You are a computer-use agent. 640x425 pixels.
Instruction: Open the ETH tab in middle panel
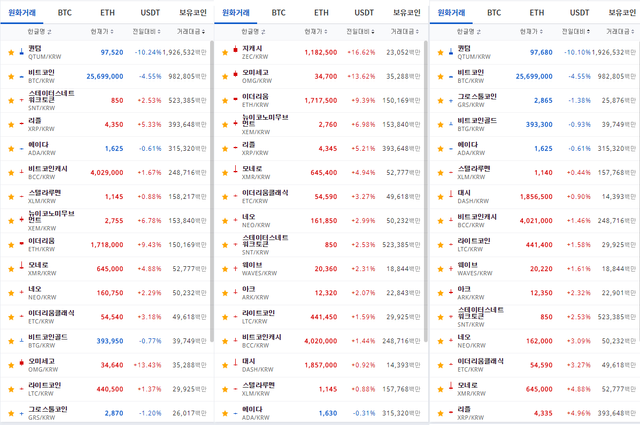click(x=321, y=13)
